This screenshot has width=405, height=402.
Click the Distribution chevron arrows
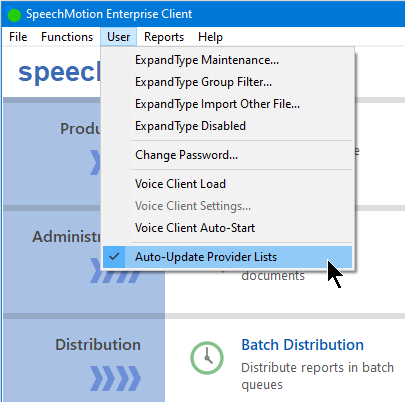(115, 378)
